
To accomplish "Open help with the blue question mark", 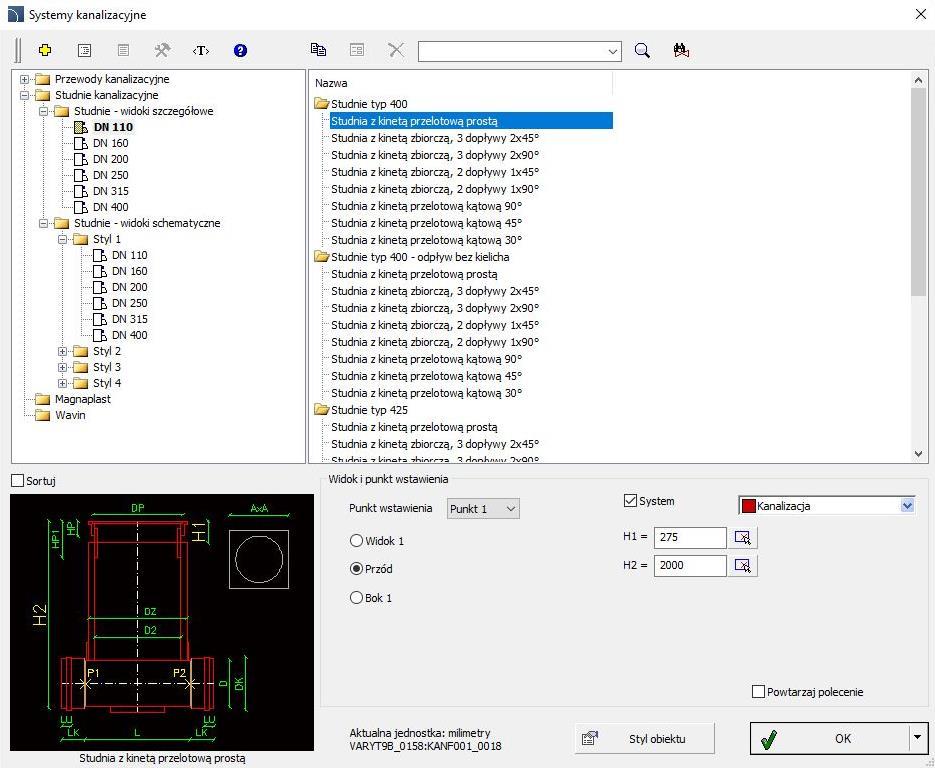I will pos(240,50).
